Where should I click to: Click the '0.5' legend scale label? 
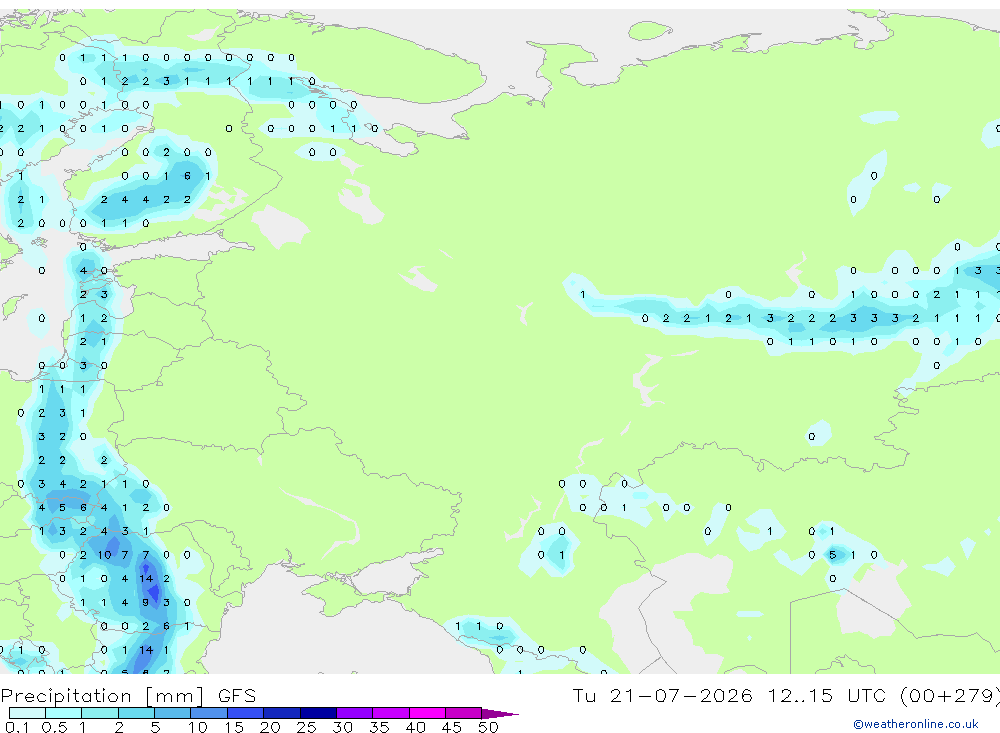tap(54, 727)
